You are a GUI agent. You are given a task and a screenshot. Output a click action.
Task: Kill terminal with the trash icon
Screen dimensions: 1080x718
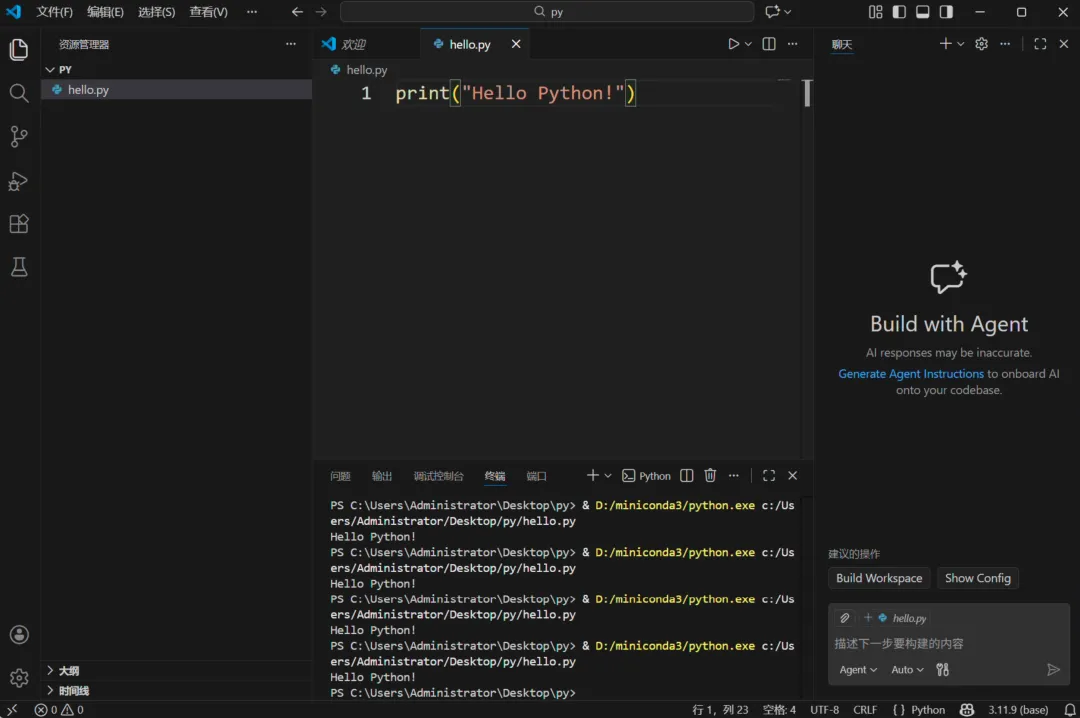click(710, 476)
